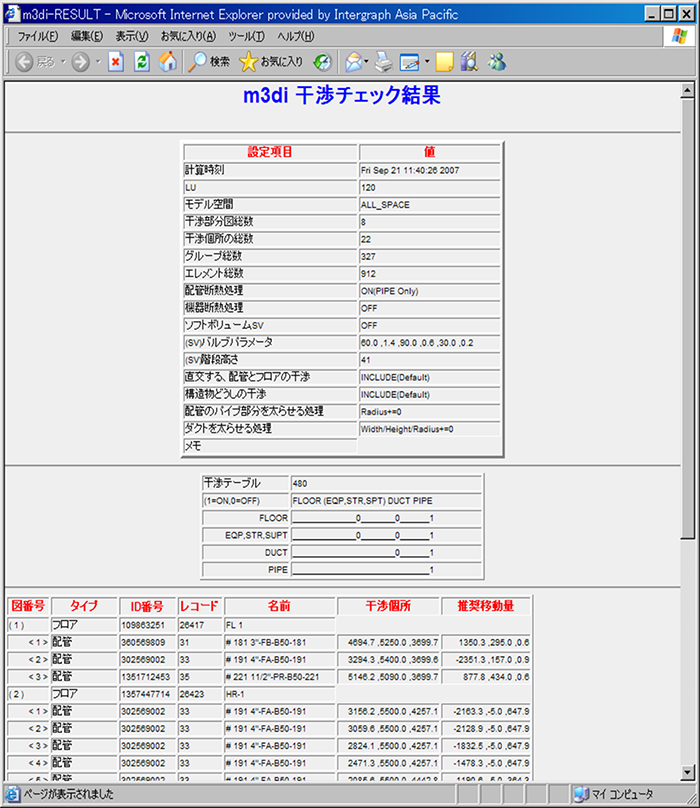Screen dimensions: 700x808
Task: Open the History toolbar icon
Action: click(x=322, y=62)
